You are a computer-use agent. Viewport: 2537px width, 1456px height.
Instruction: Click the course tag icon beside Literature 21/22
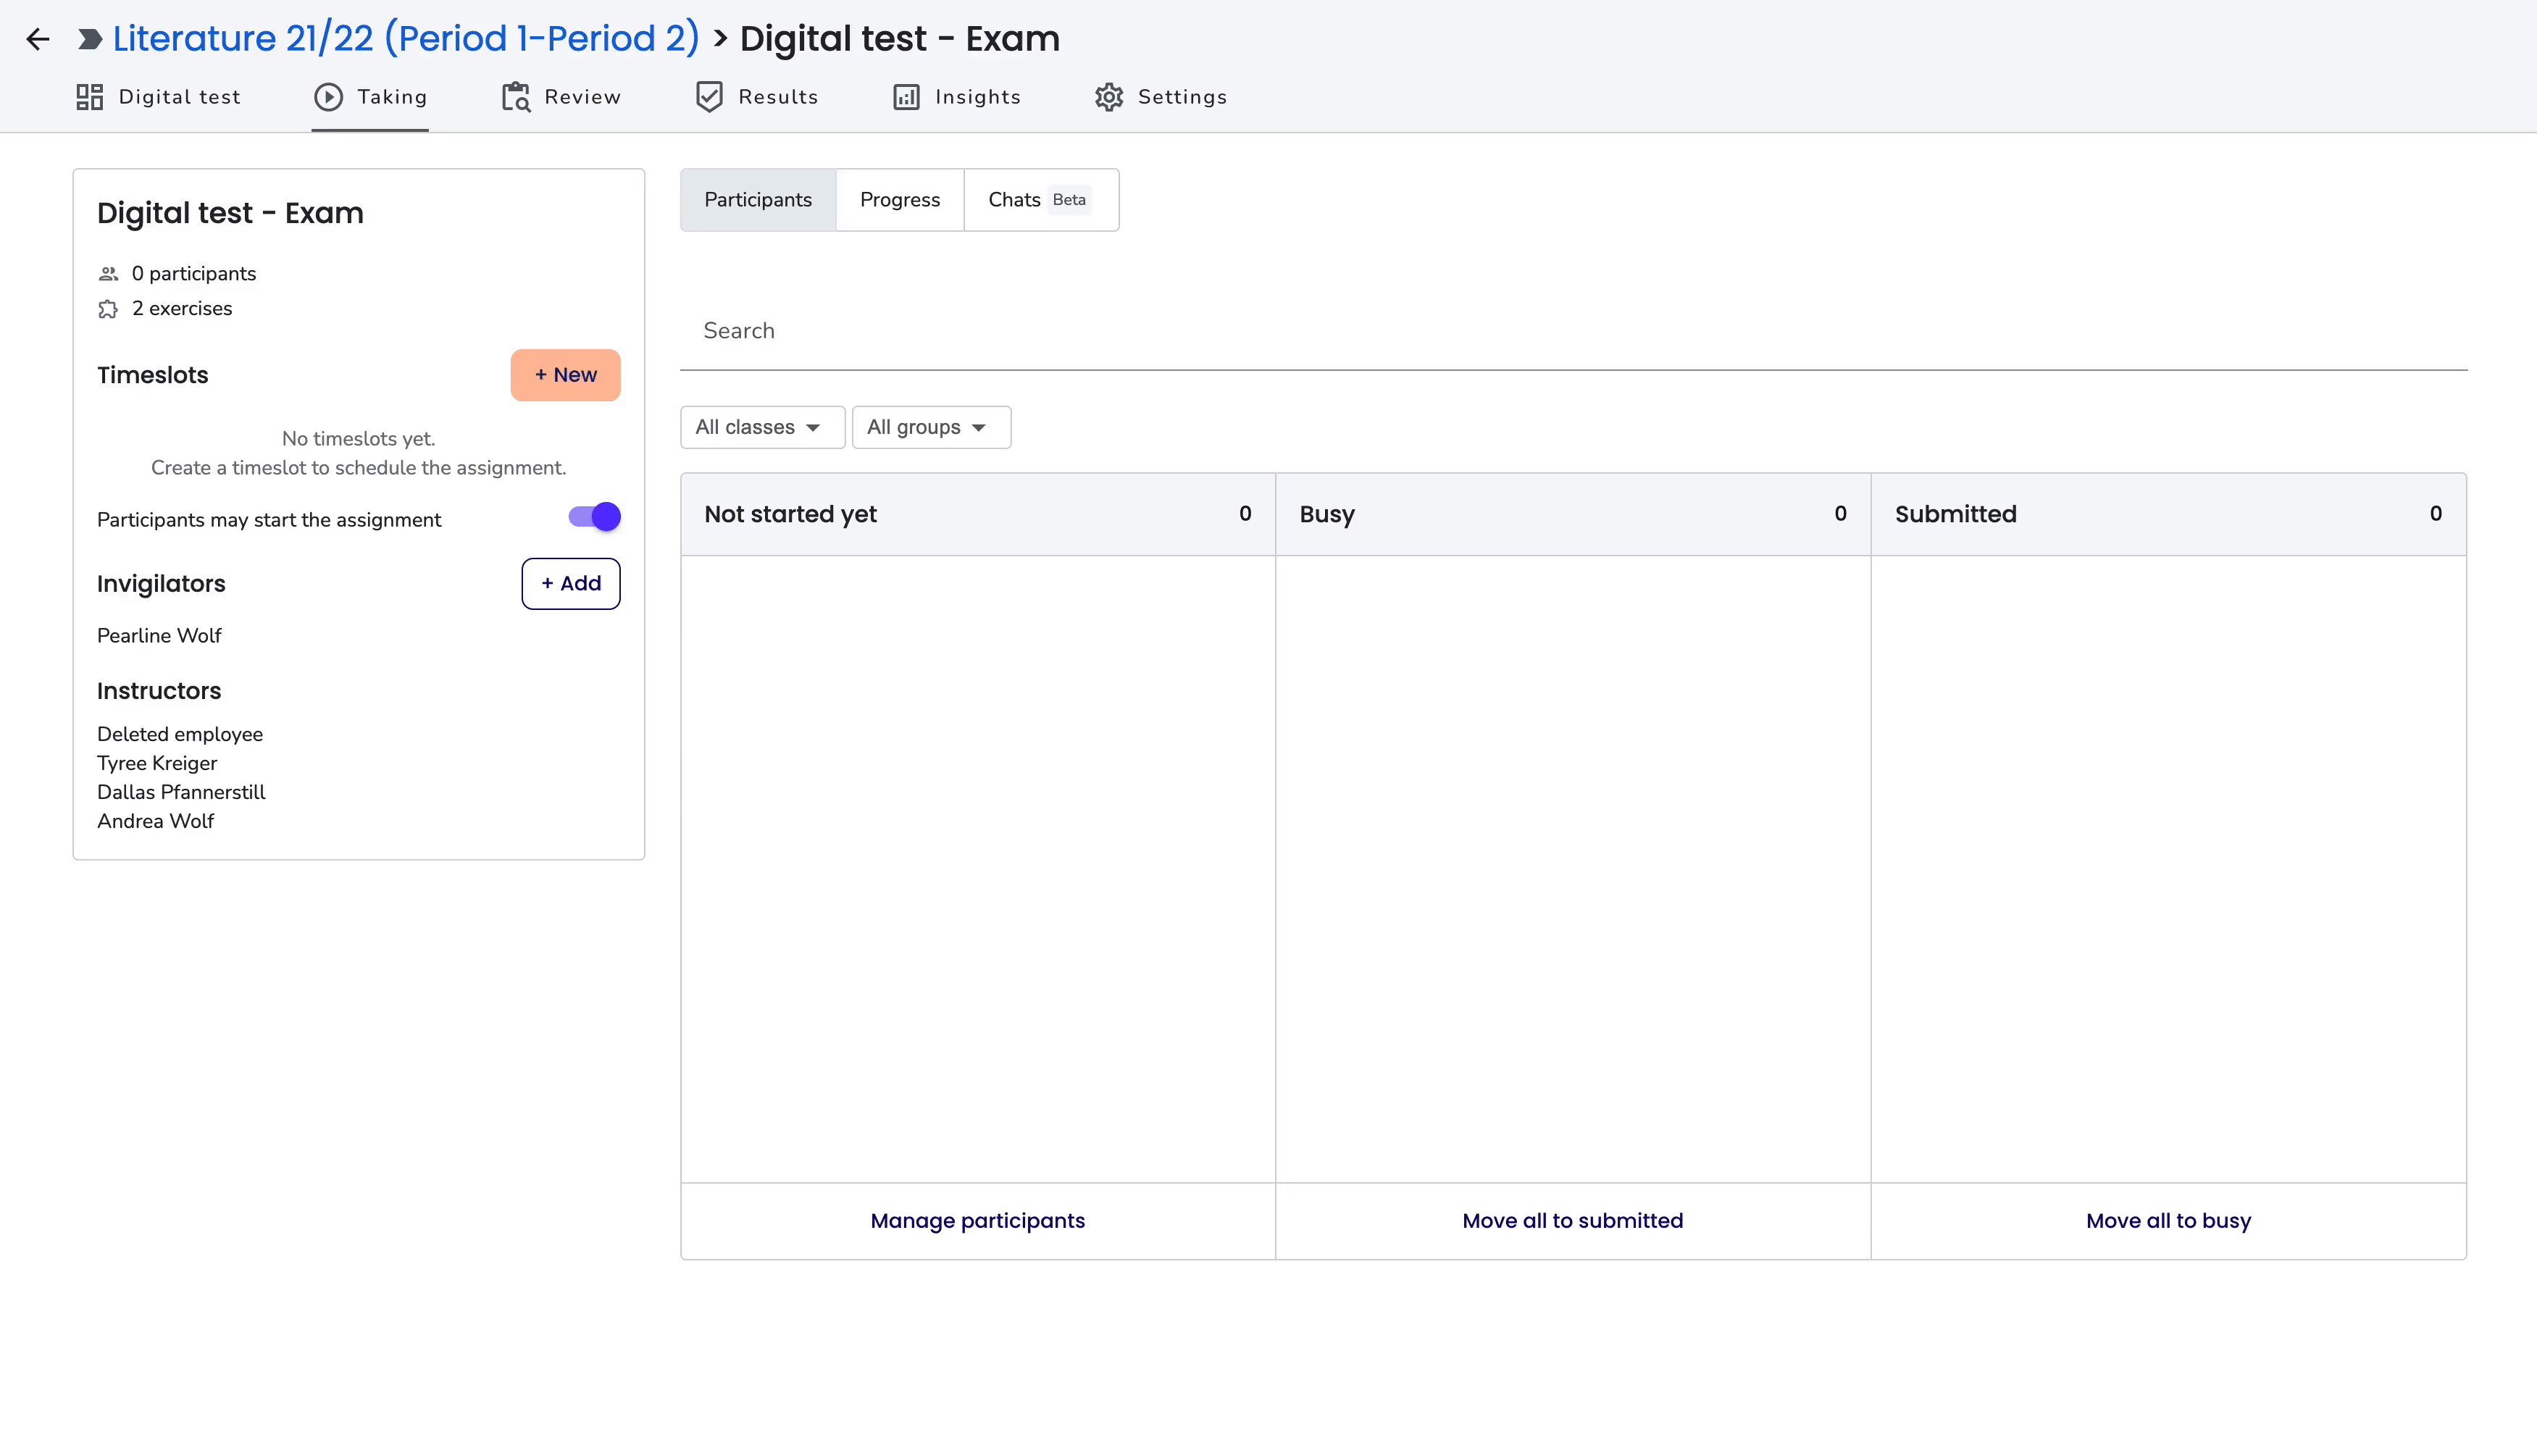coord(89,39)
